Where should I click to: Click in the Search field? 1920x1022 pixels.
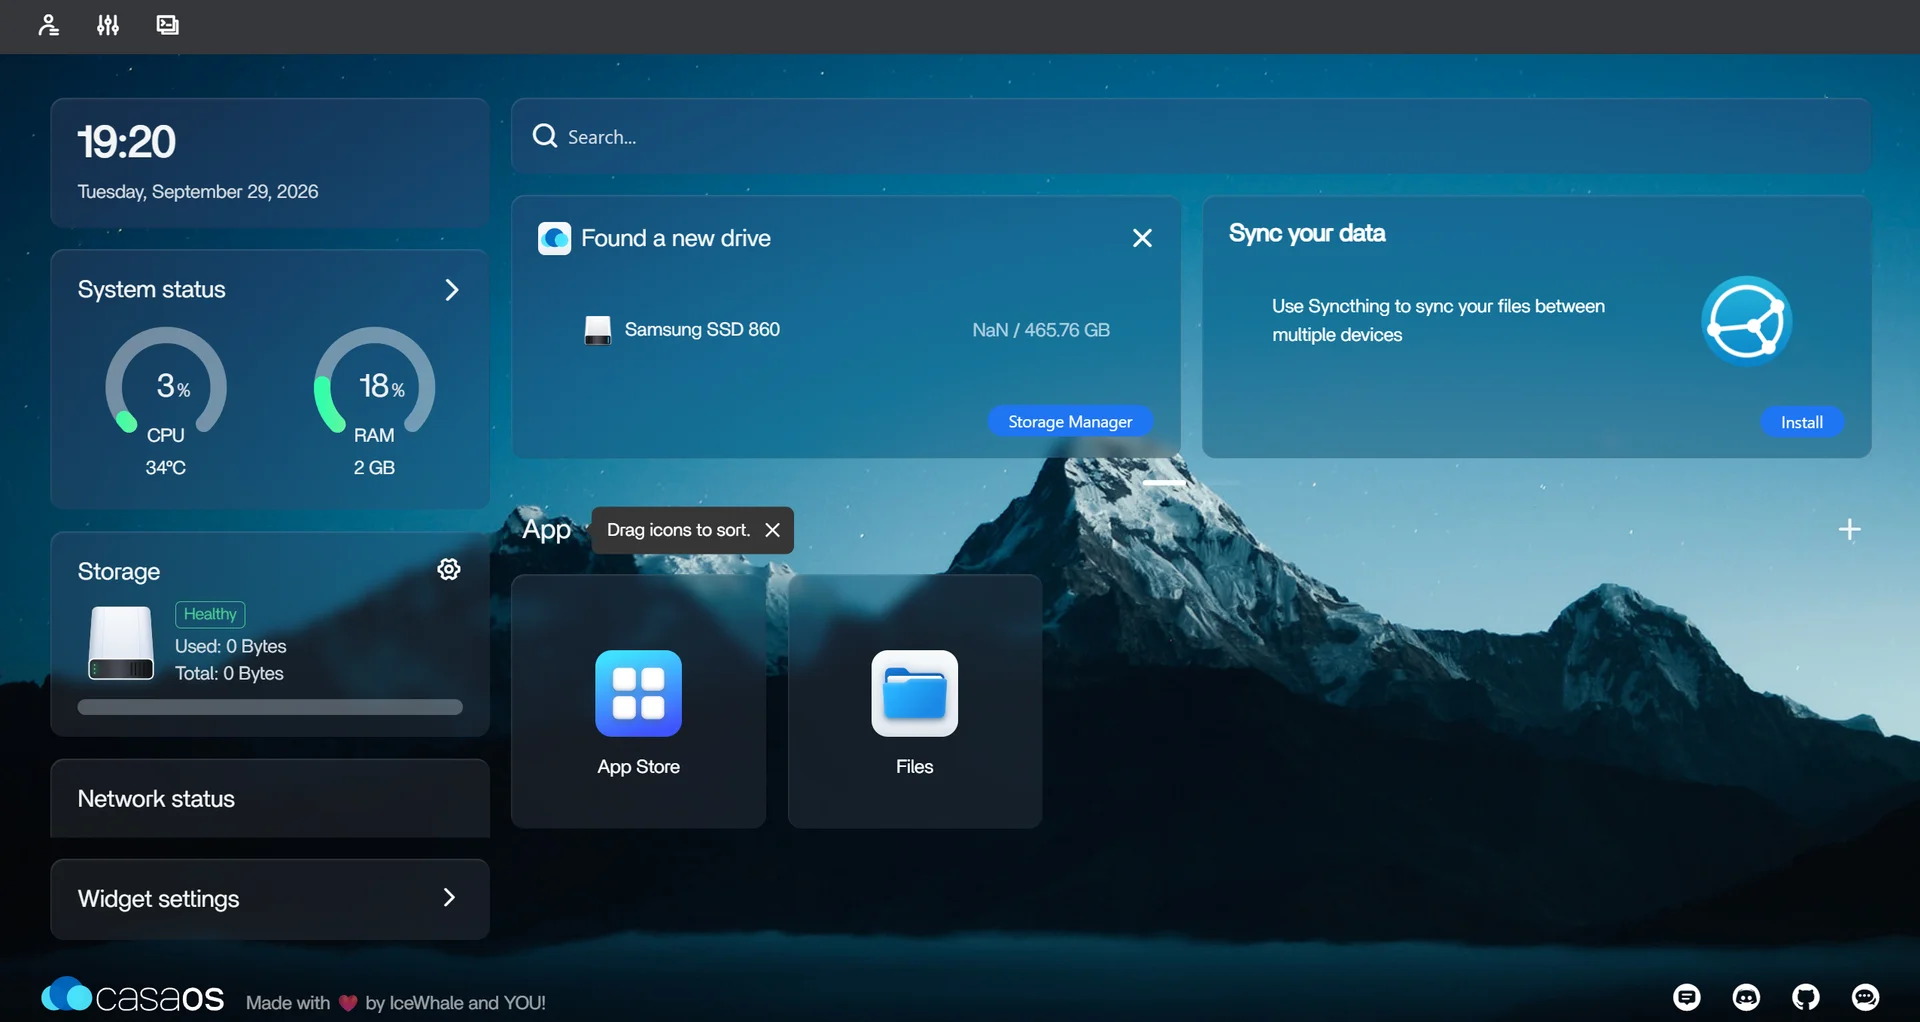point(1191,136)
